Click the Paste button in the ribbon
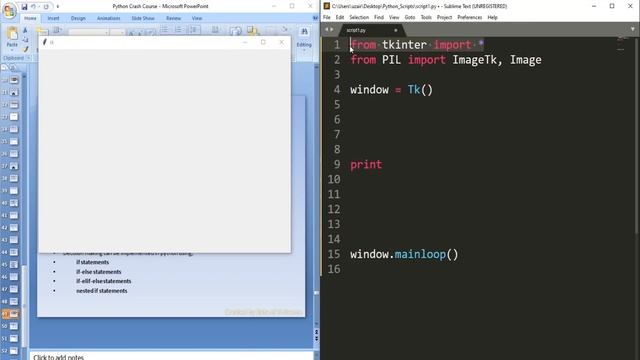Image resolution: width=640 pixels, height=360 pixels. pyautogui.click(x=12, y=38)
